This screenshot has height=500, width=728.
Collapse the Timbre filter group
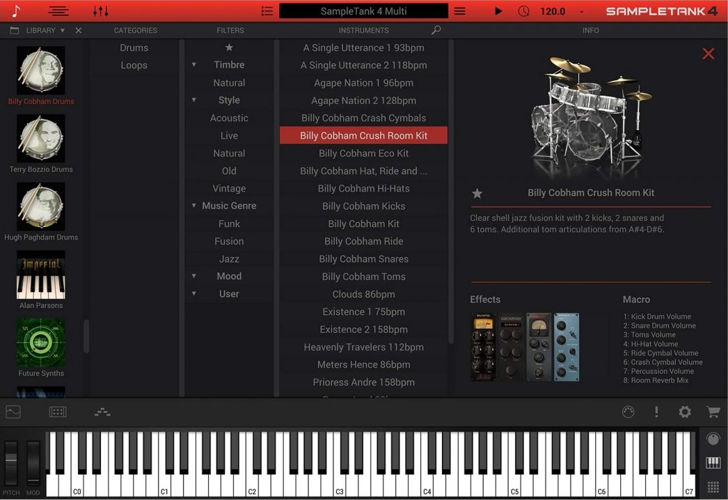click(x=194, y=65)
